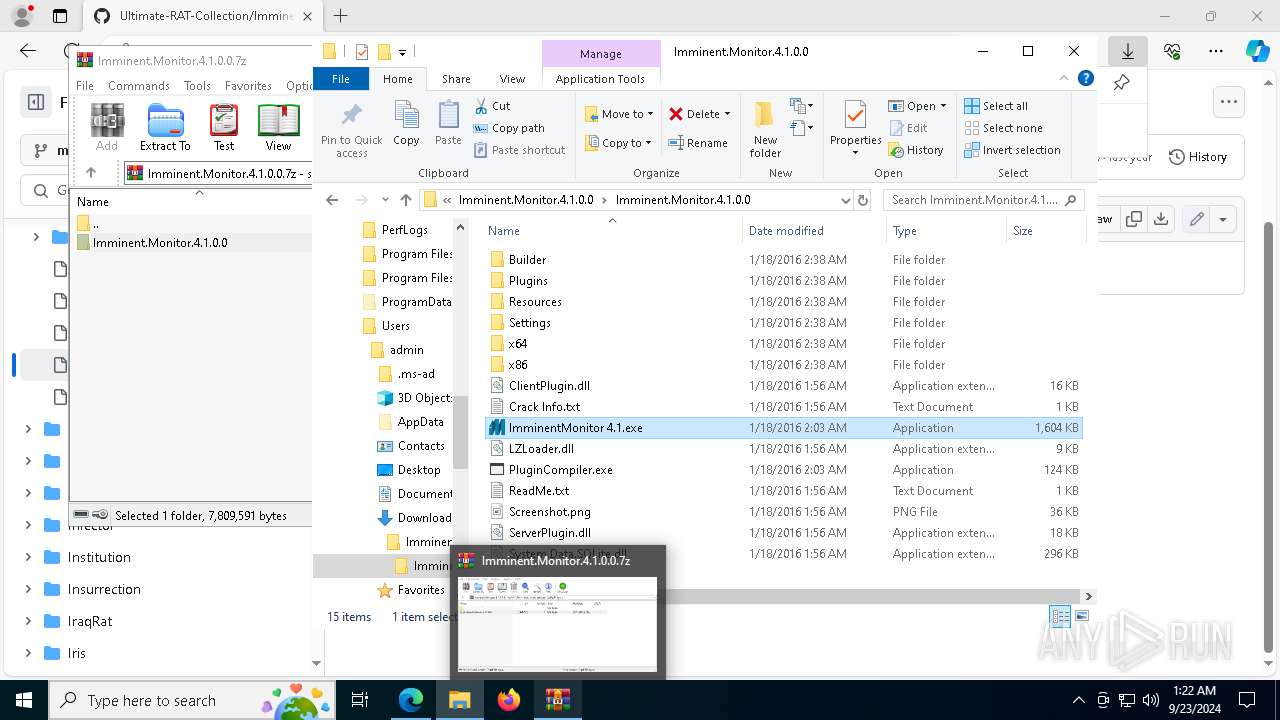Click Paste shortcut command

(520, 150)
